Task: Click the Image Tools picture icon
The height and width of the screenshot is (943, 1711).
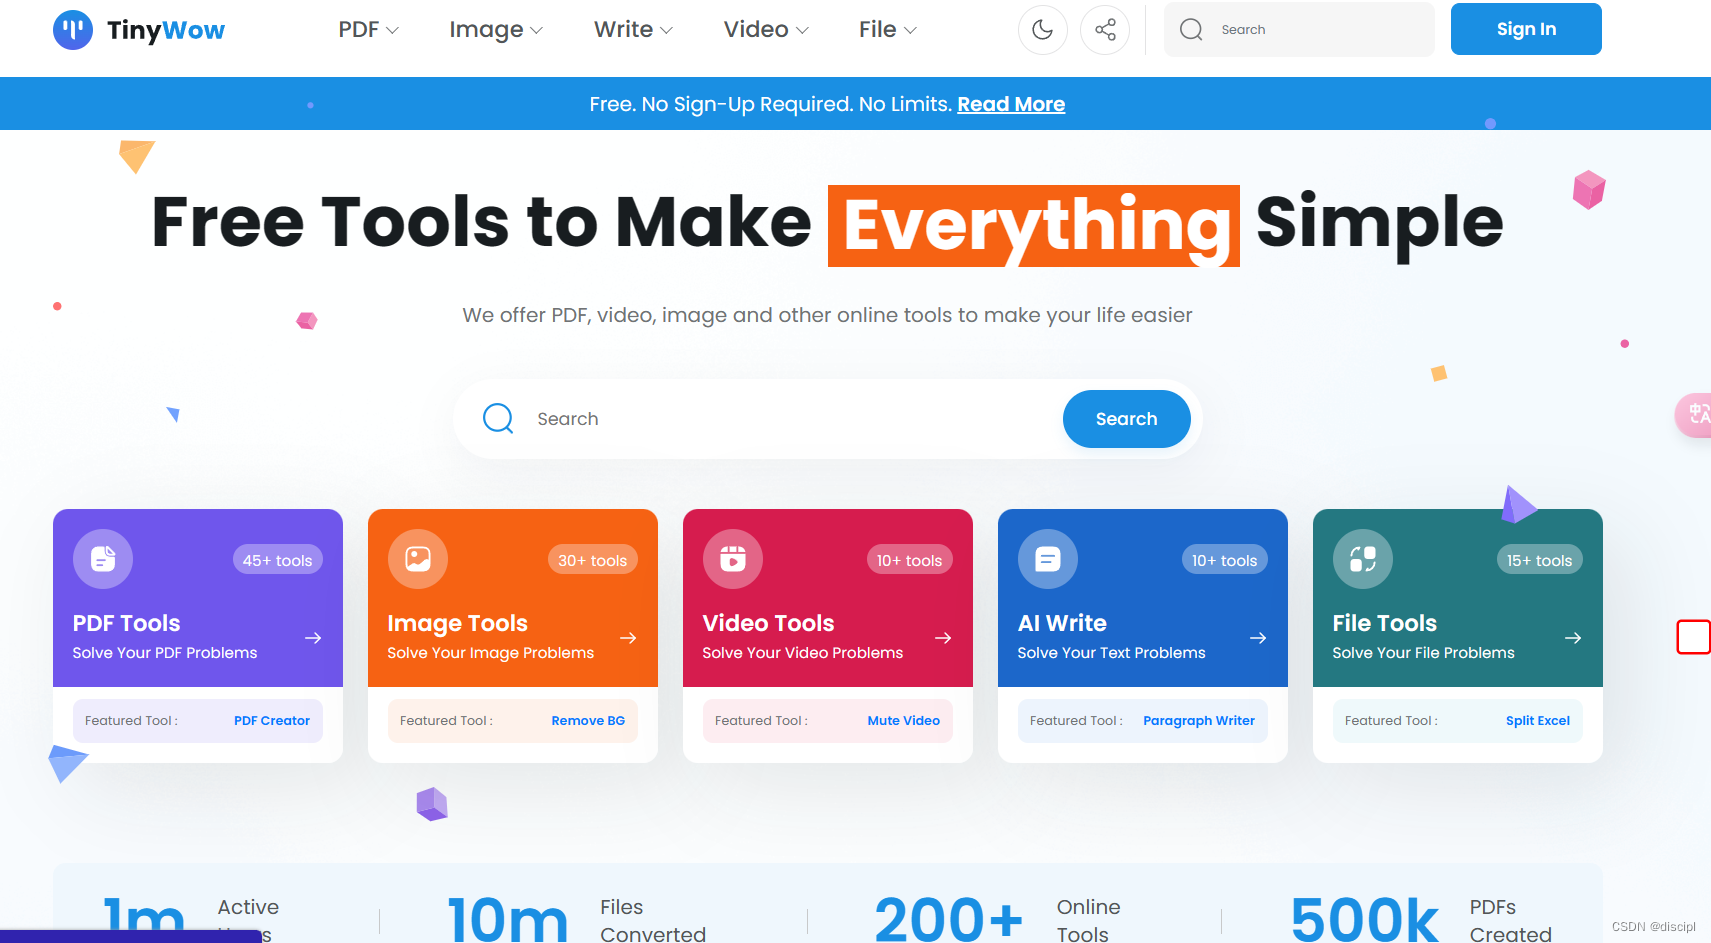Action: [418, 559]
